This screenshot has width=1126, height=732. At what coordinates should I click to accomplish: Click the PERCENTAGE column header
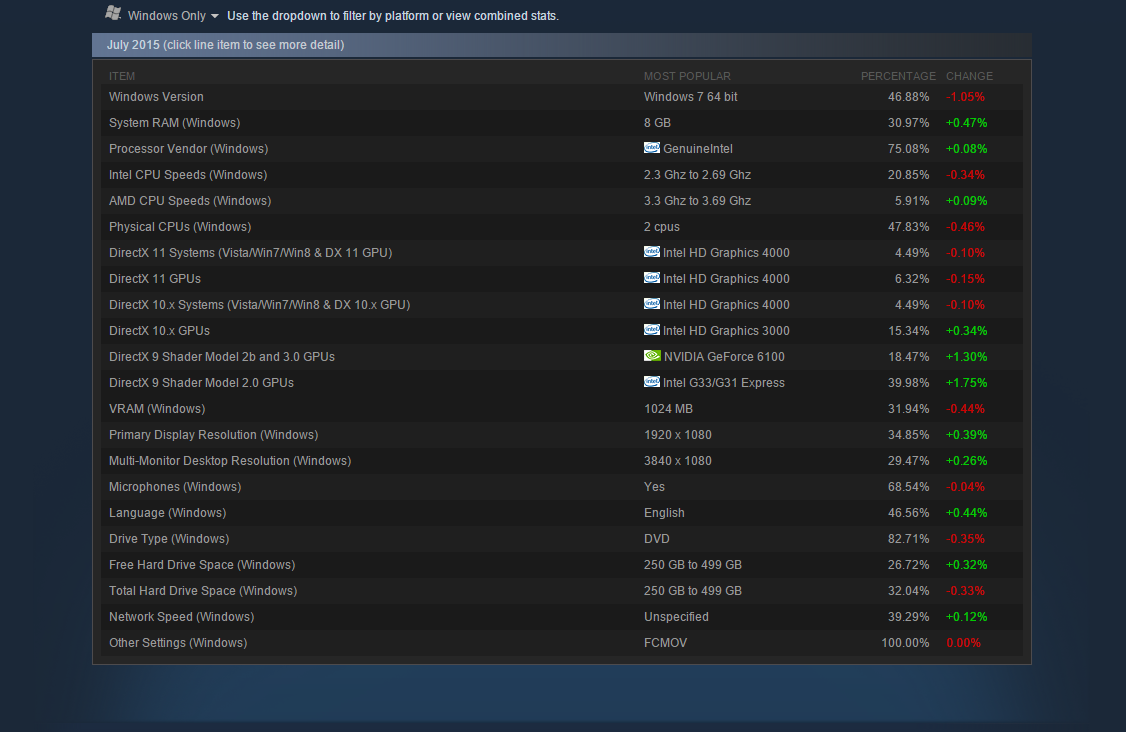898,76
